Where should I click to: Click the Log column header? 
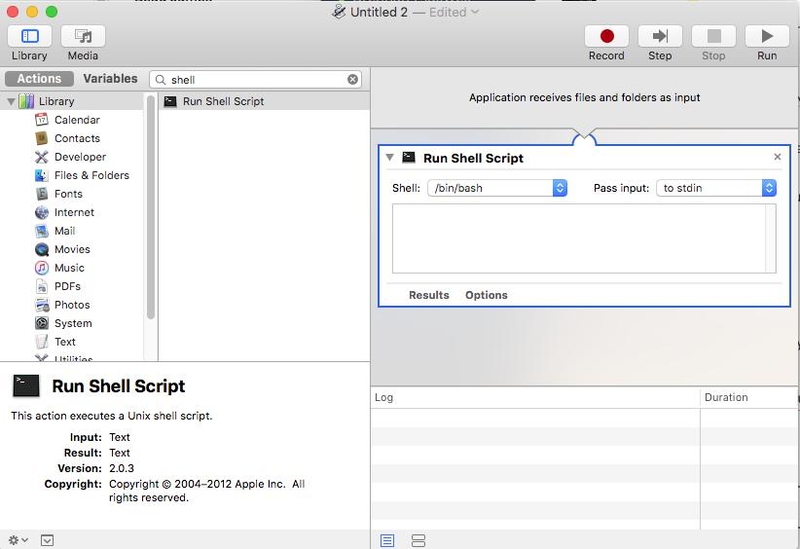(535, 397)
